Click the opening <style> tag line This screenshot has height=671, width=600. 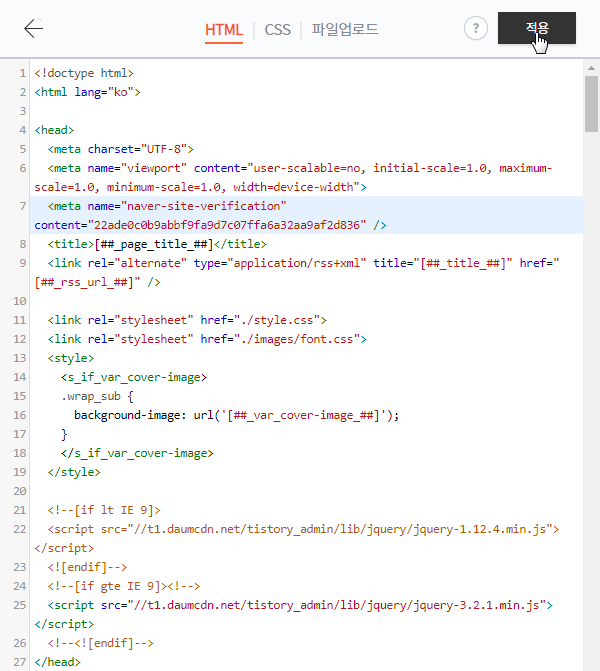tap(71, 358)
